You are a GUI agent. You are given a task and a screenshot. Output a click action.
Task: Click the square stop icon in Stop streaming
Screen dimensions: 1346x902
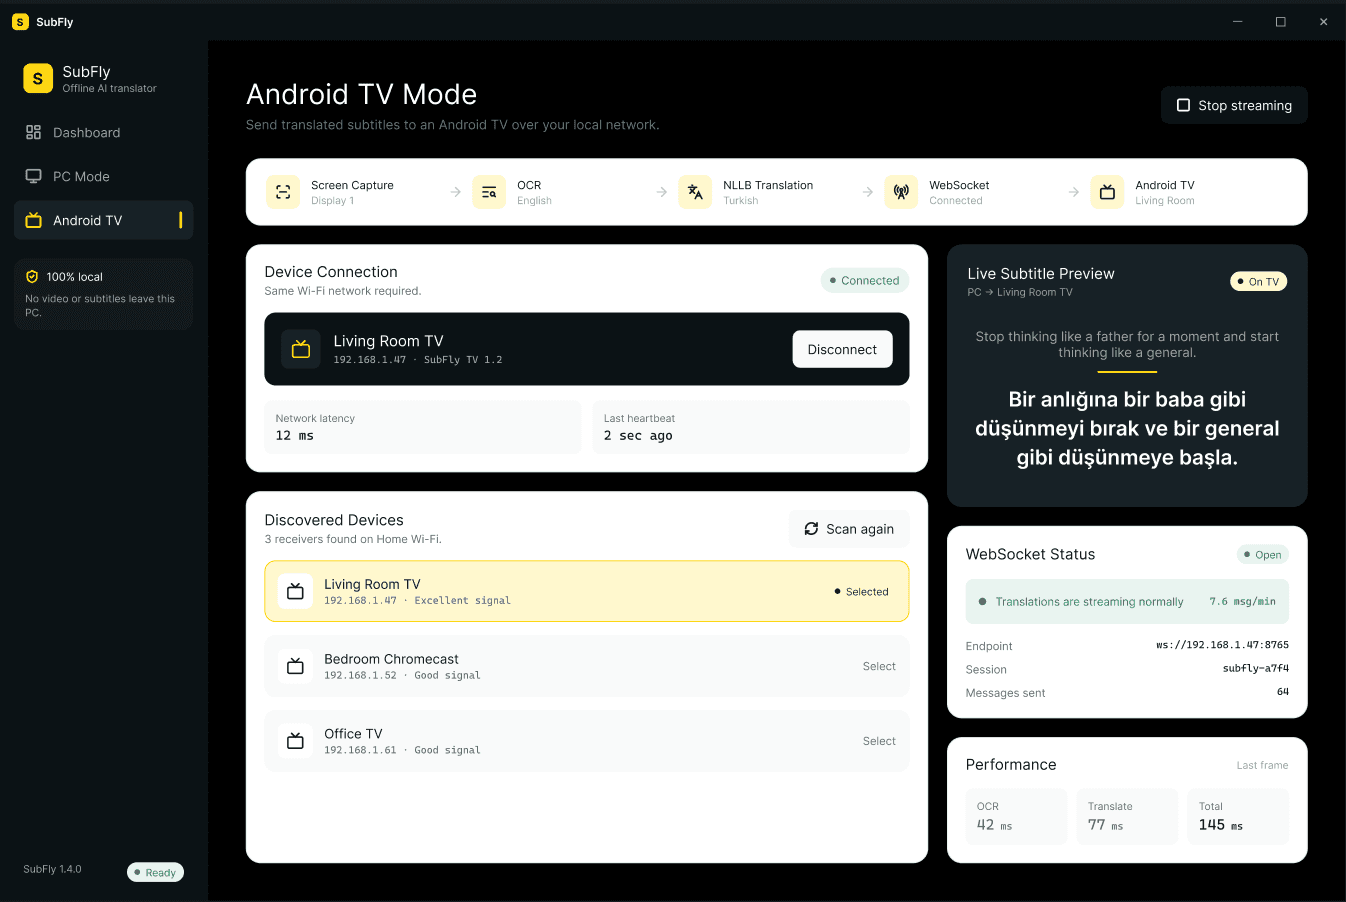point(1183,105)
